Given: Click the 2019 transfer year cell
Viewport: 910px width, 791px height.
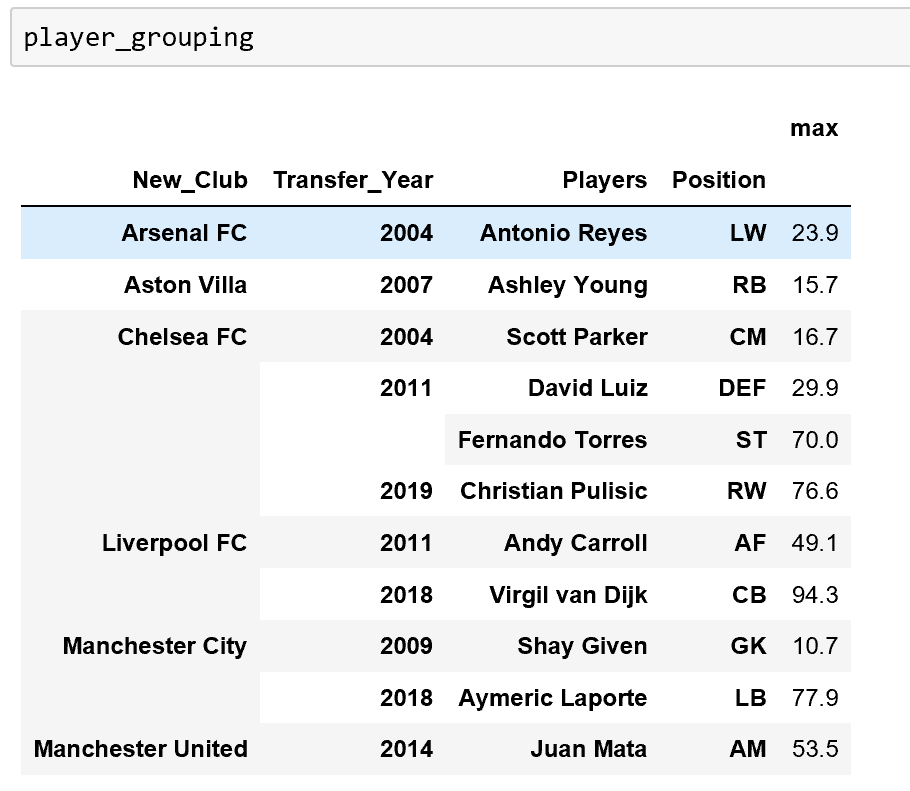Looking at the screenshot, I should pyautogui.click(x=406, y=492).
